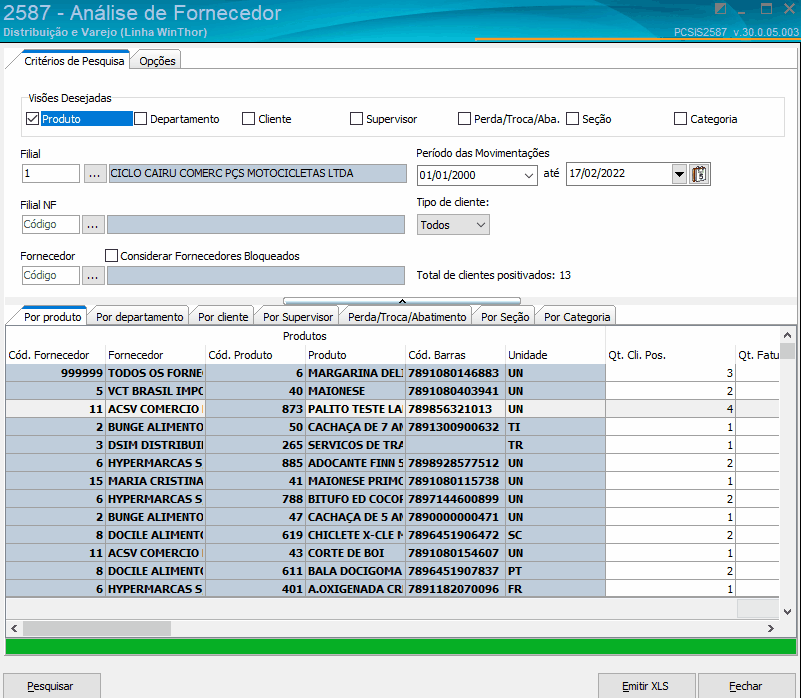Open the Por cliente tab
The height and width of the screenshot is (698, 801).
pyautogui.click(x=223, y=317)
